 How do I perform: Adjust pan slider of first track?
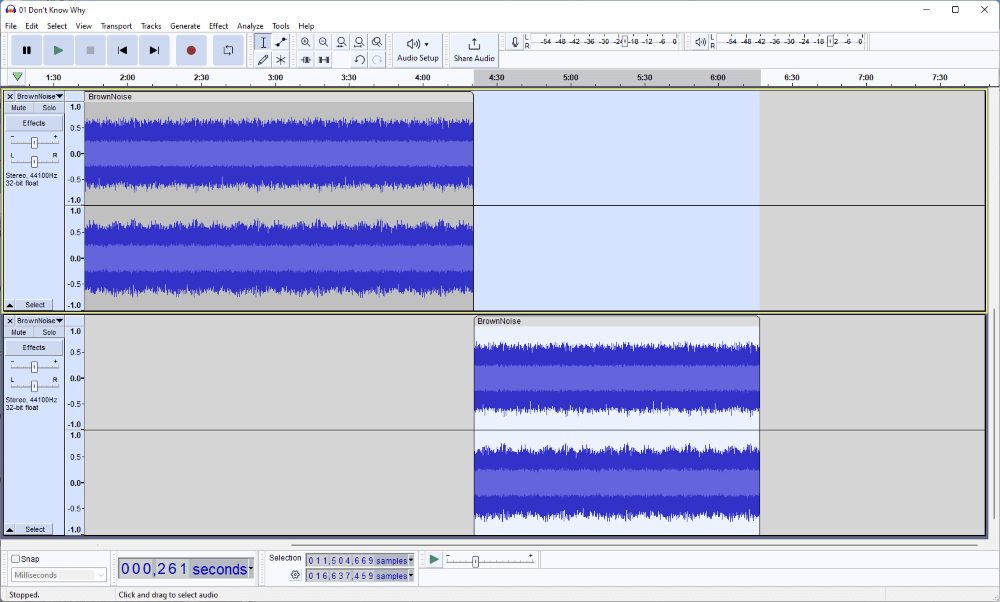(x=34, y=161)
